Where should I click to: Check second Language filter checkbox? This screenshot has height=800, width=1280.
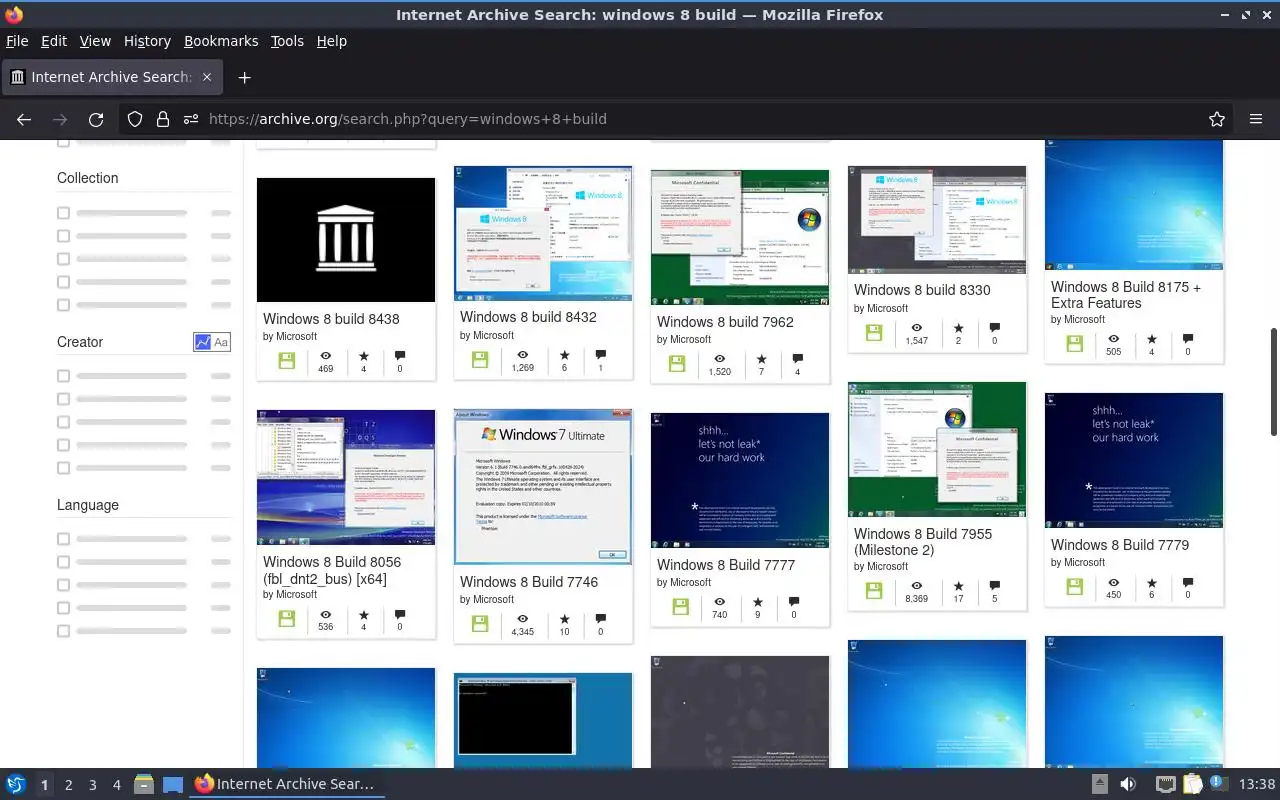[63, 562]
